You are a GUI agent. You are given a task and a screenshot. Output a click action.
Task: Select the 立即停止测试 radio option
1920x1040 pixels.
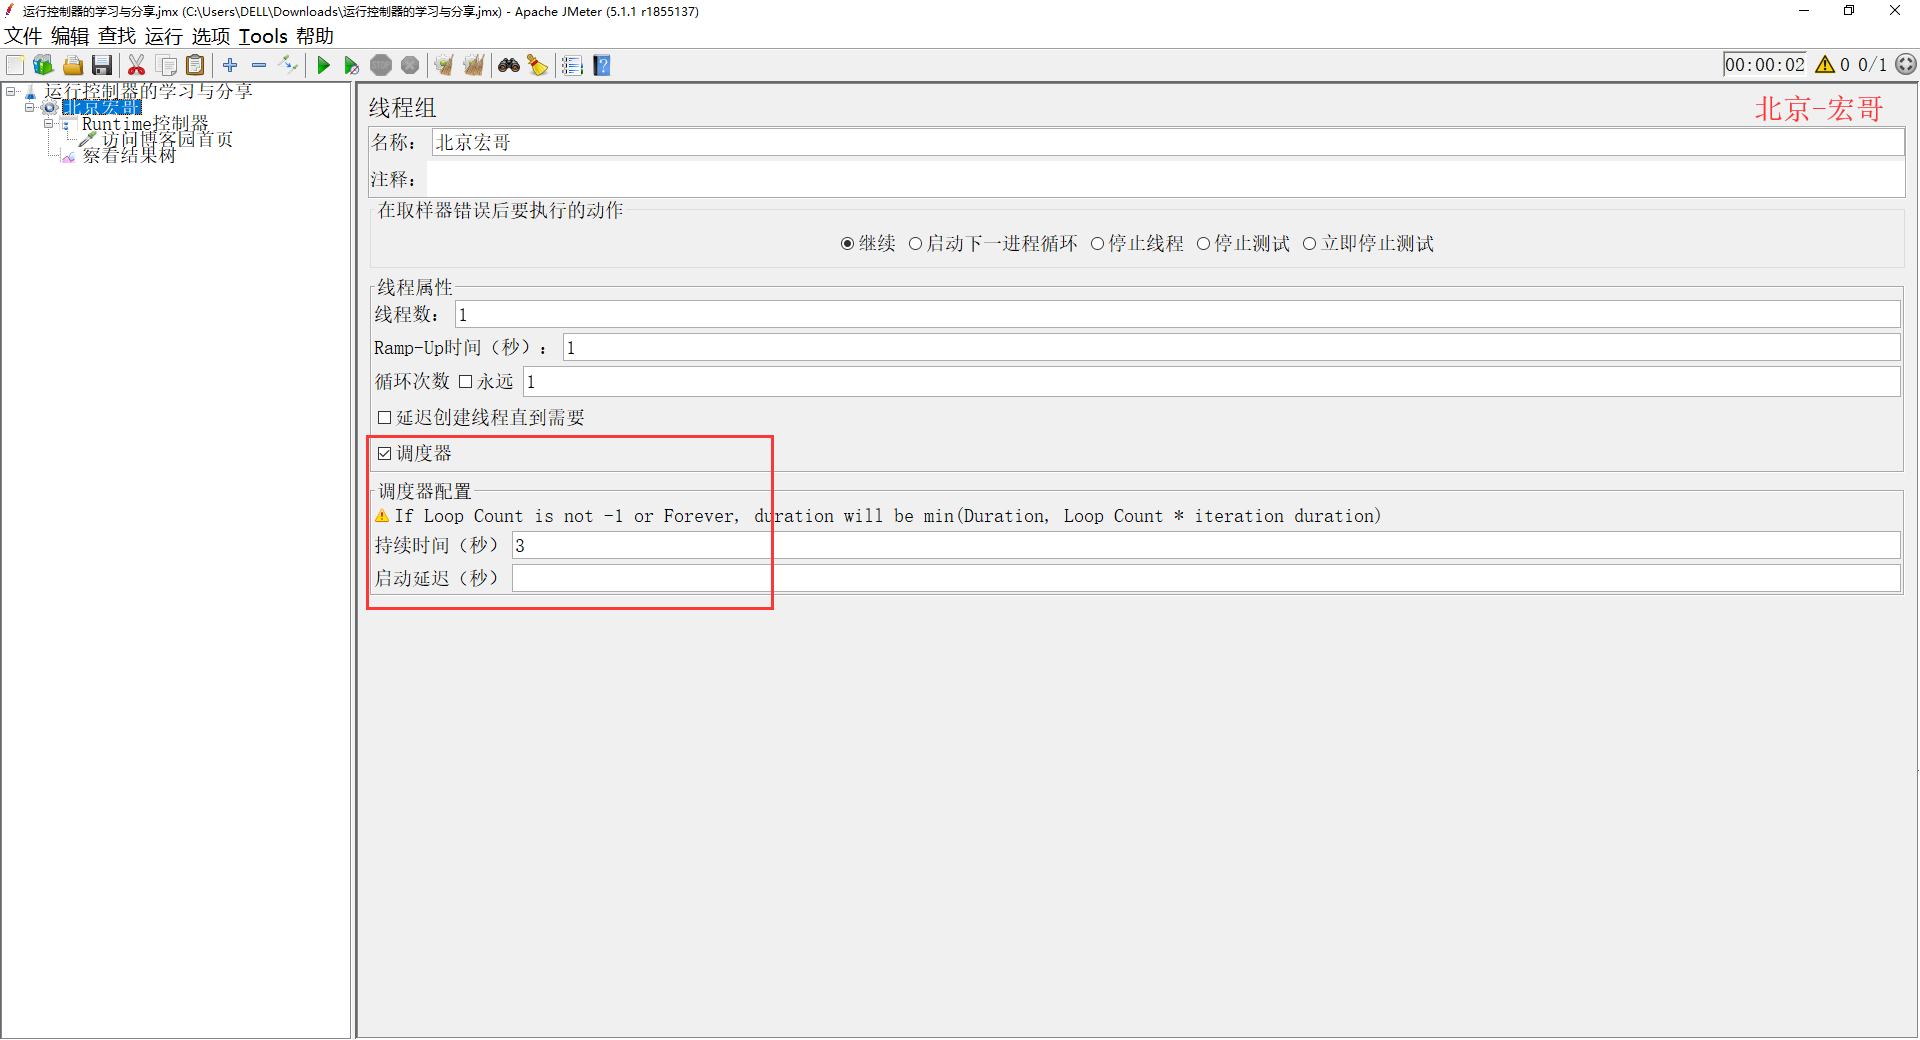[x=1309, y=244]
